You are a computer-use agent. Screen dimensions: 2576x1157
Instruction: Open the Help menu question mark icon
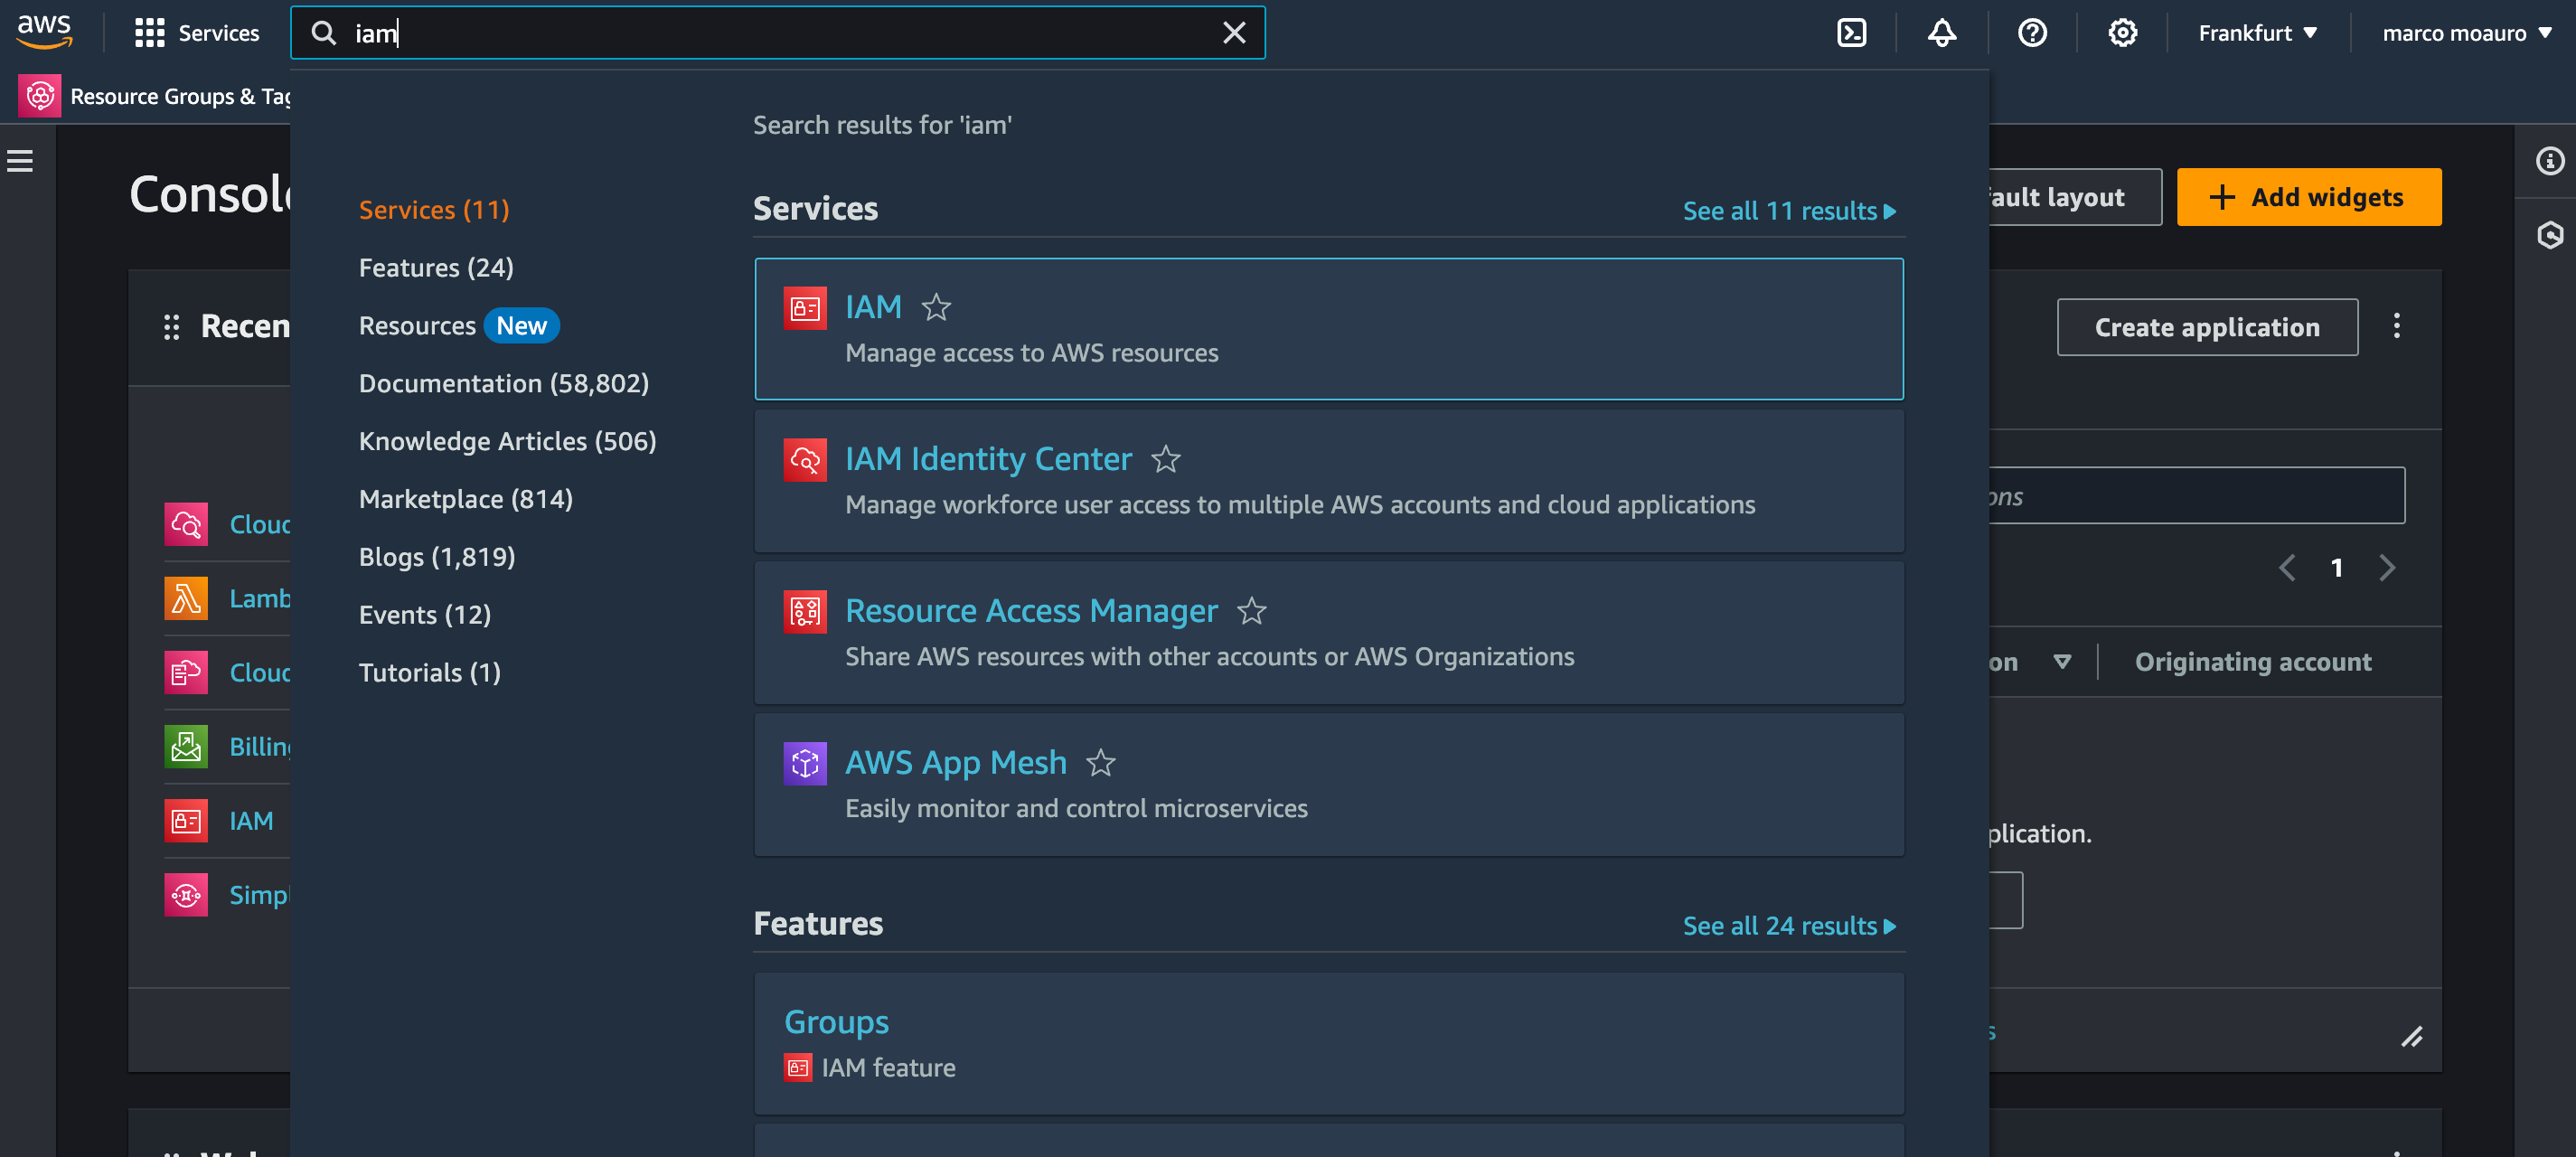click(2033, 32)
